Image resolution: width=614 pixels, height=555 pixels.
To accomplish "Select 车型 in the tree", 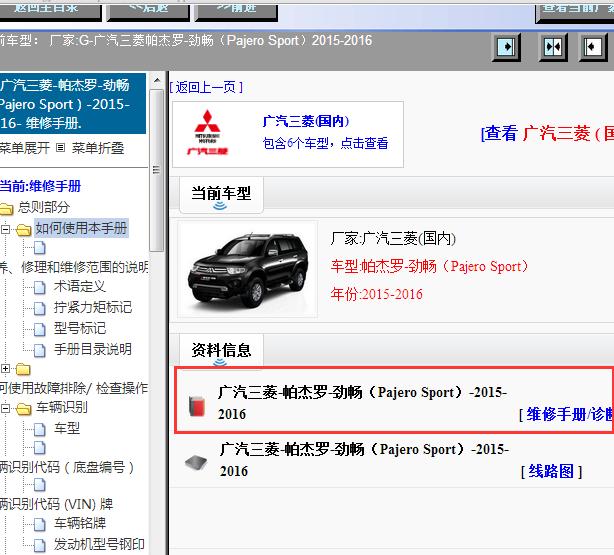I will pos(67,428).
